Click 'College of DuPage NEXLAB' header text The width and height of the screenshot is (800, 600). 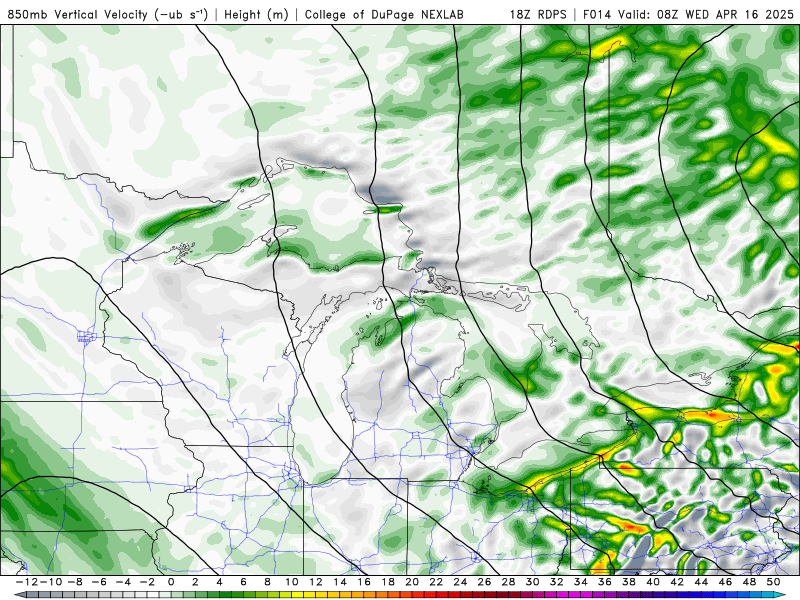pyautogui.click(x=384, y=14)
